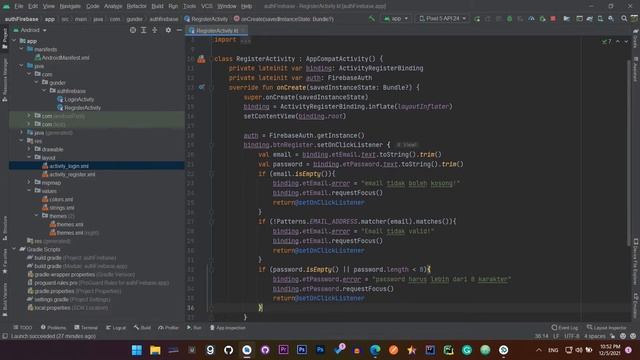Open the Profile app gauge icon
Screen dimensions: 640x360
[x=531, y=19]
